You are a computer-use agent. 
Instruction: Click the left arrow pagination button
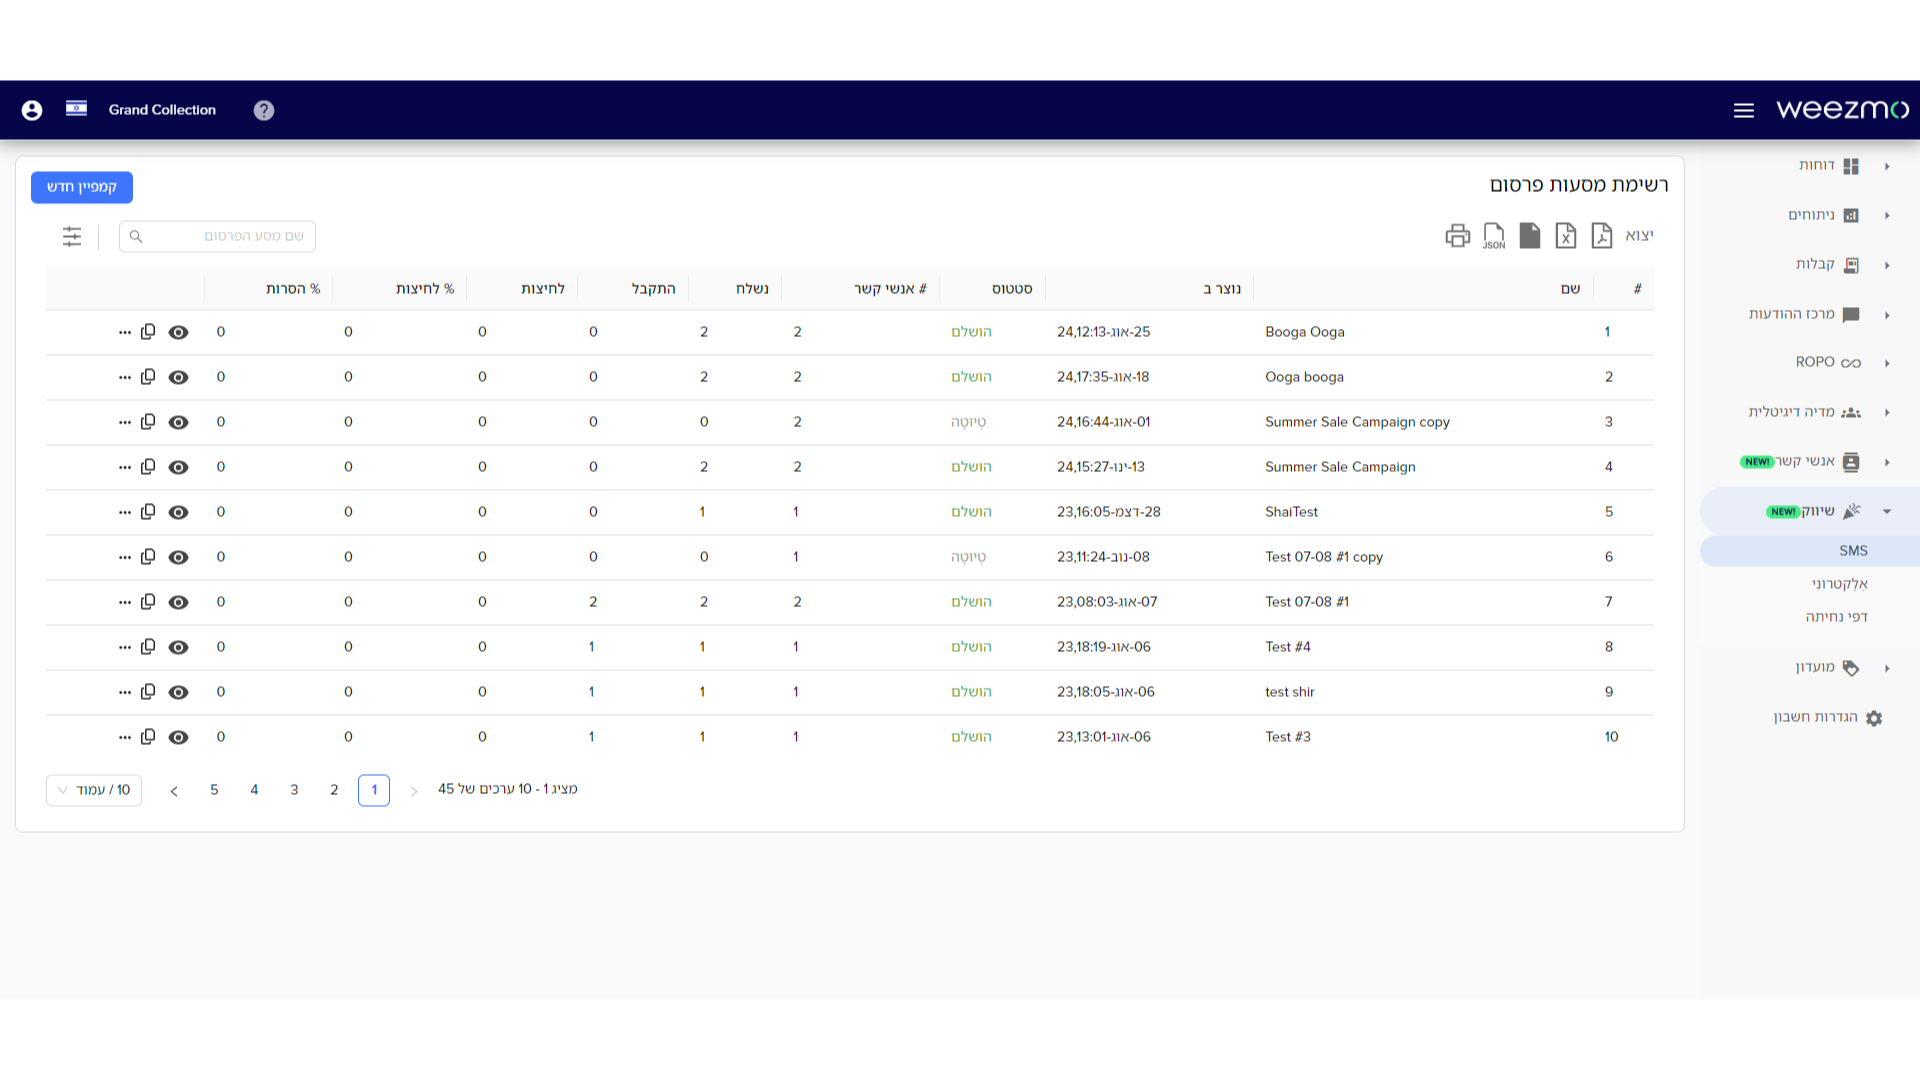(174, 791)
